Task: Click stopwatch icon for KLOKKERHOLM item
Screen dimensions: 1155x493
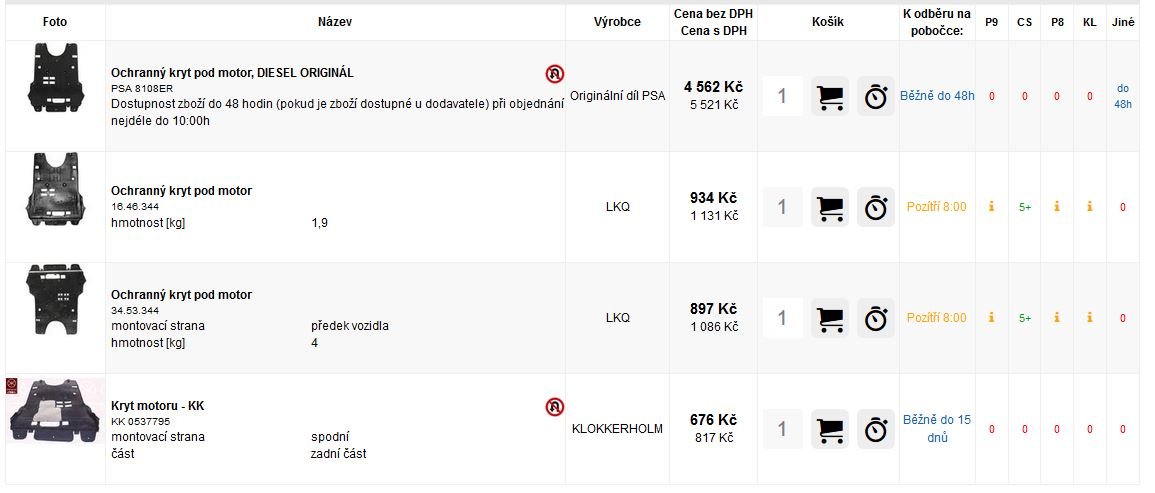Action: (x=876, y=429)
